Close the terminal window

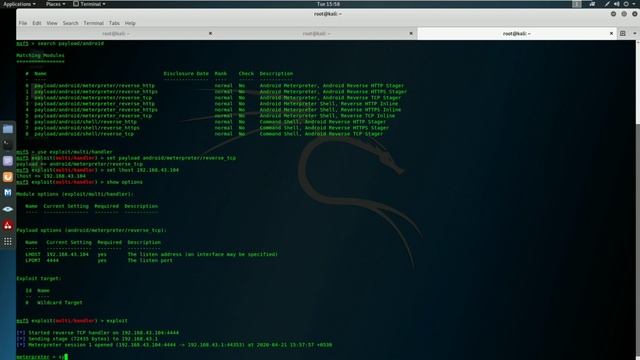(x=634, y=14)
